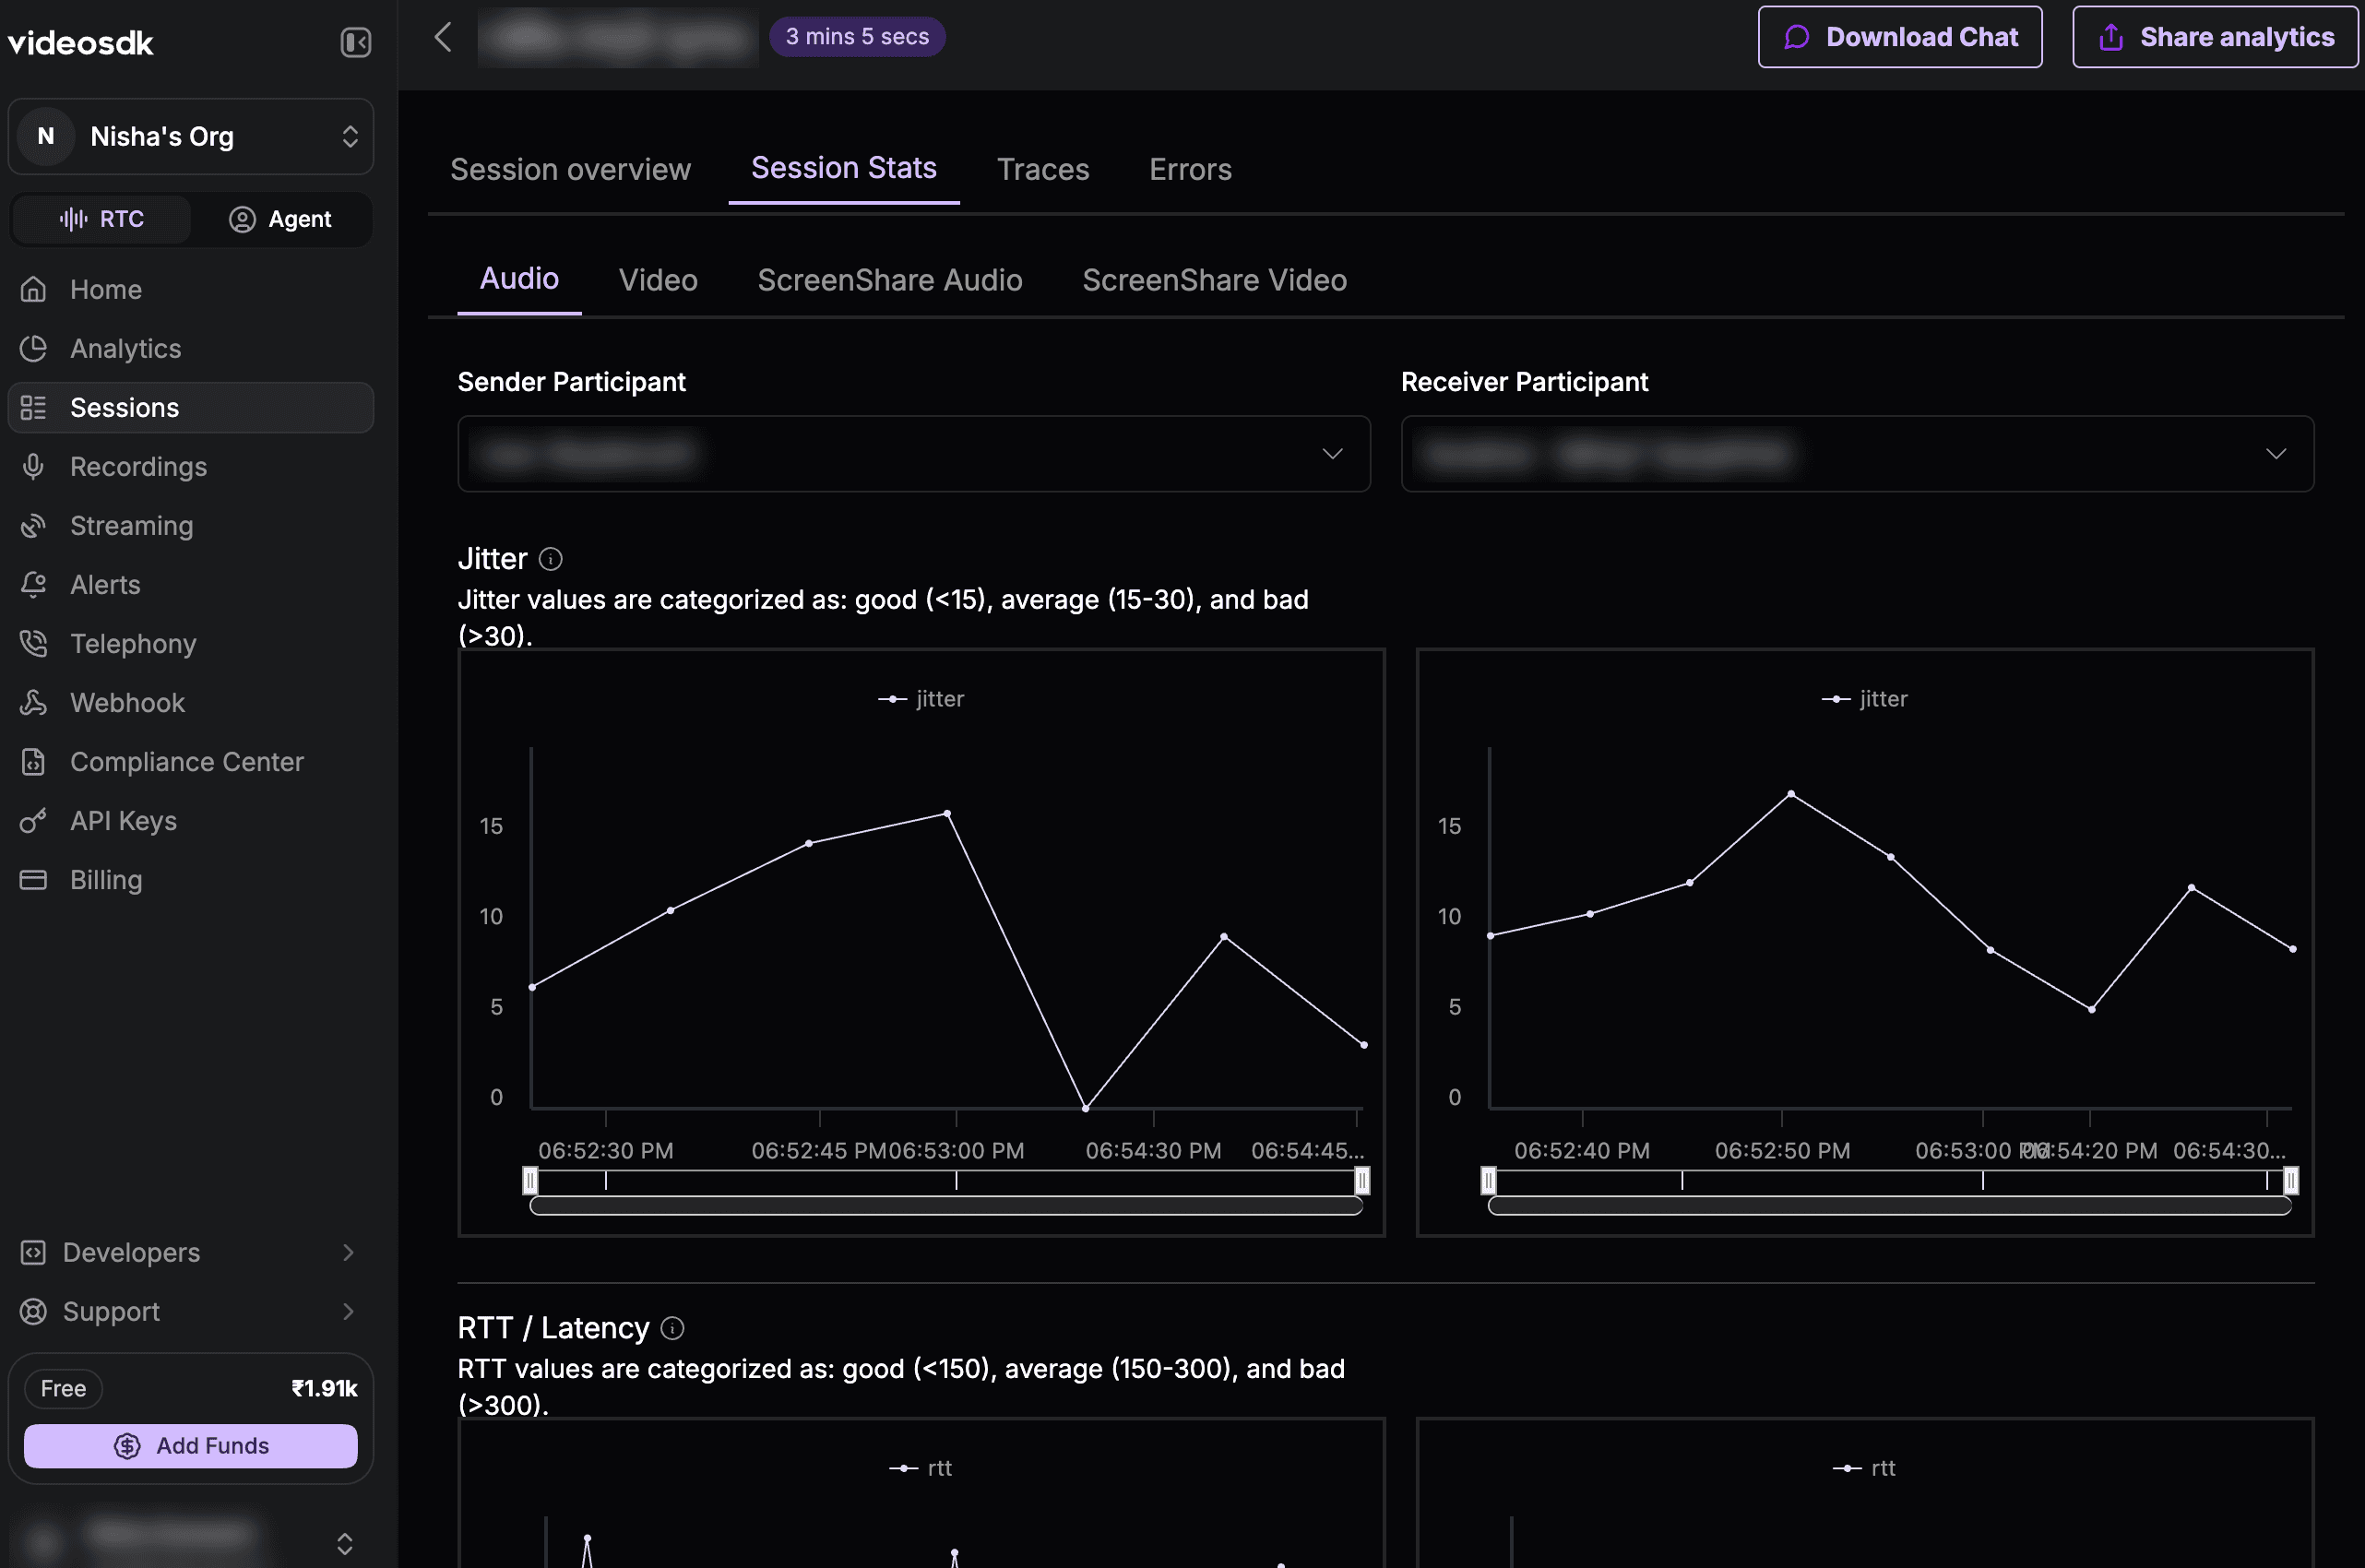This screenshot has width=2365, height=1568.
Task: Click the Free plan badge
Action: tap(63, 1388)
